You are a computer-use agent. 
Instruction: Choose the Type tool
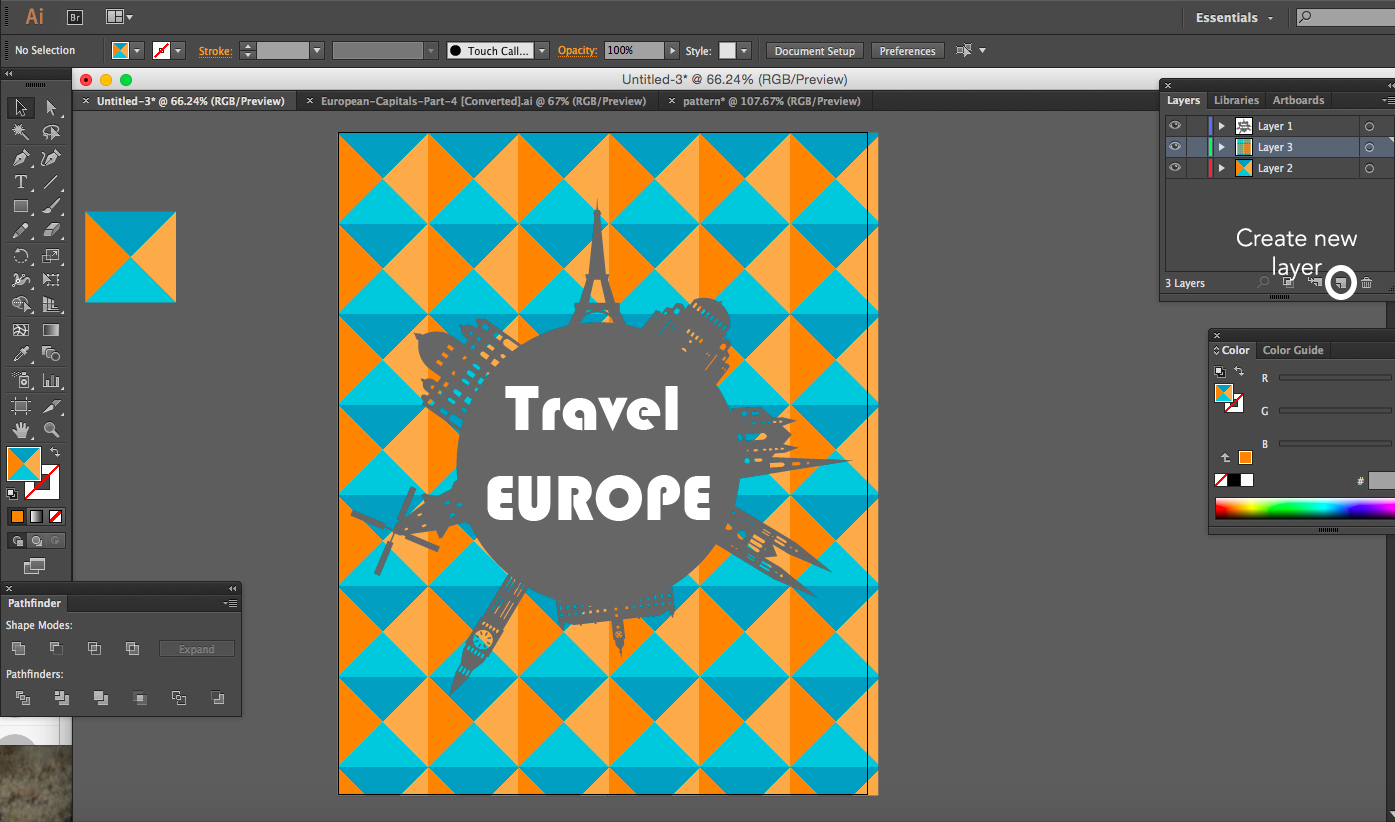coord(20,182)
